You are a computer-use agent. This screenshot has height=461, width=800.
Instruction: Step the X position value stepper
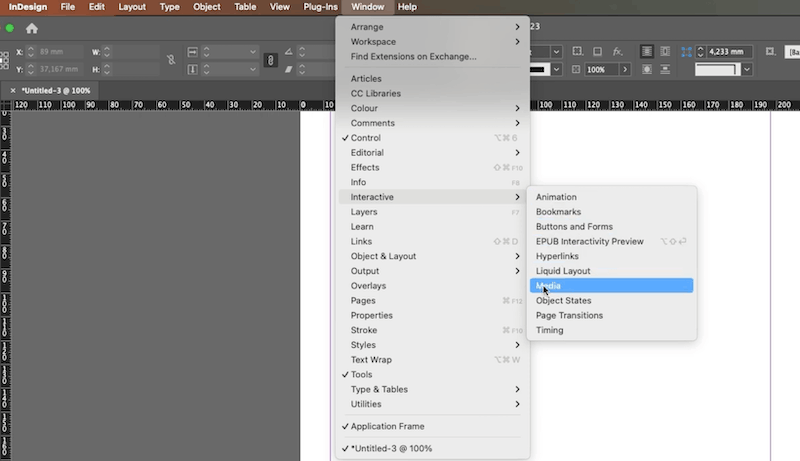[31, 52]
